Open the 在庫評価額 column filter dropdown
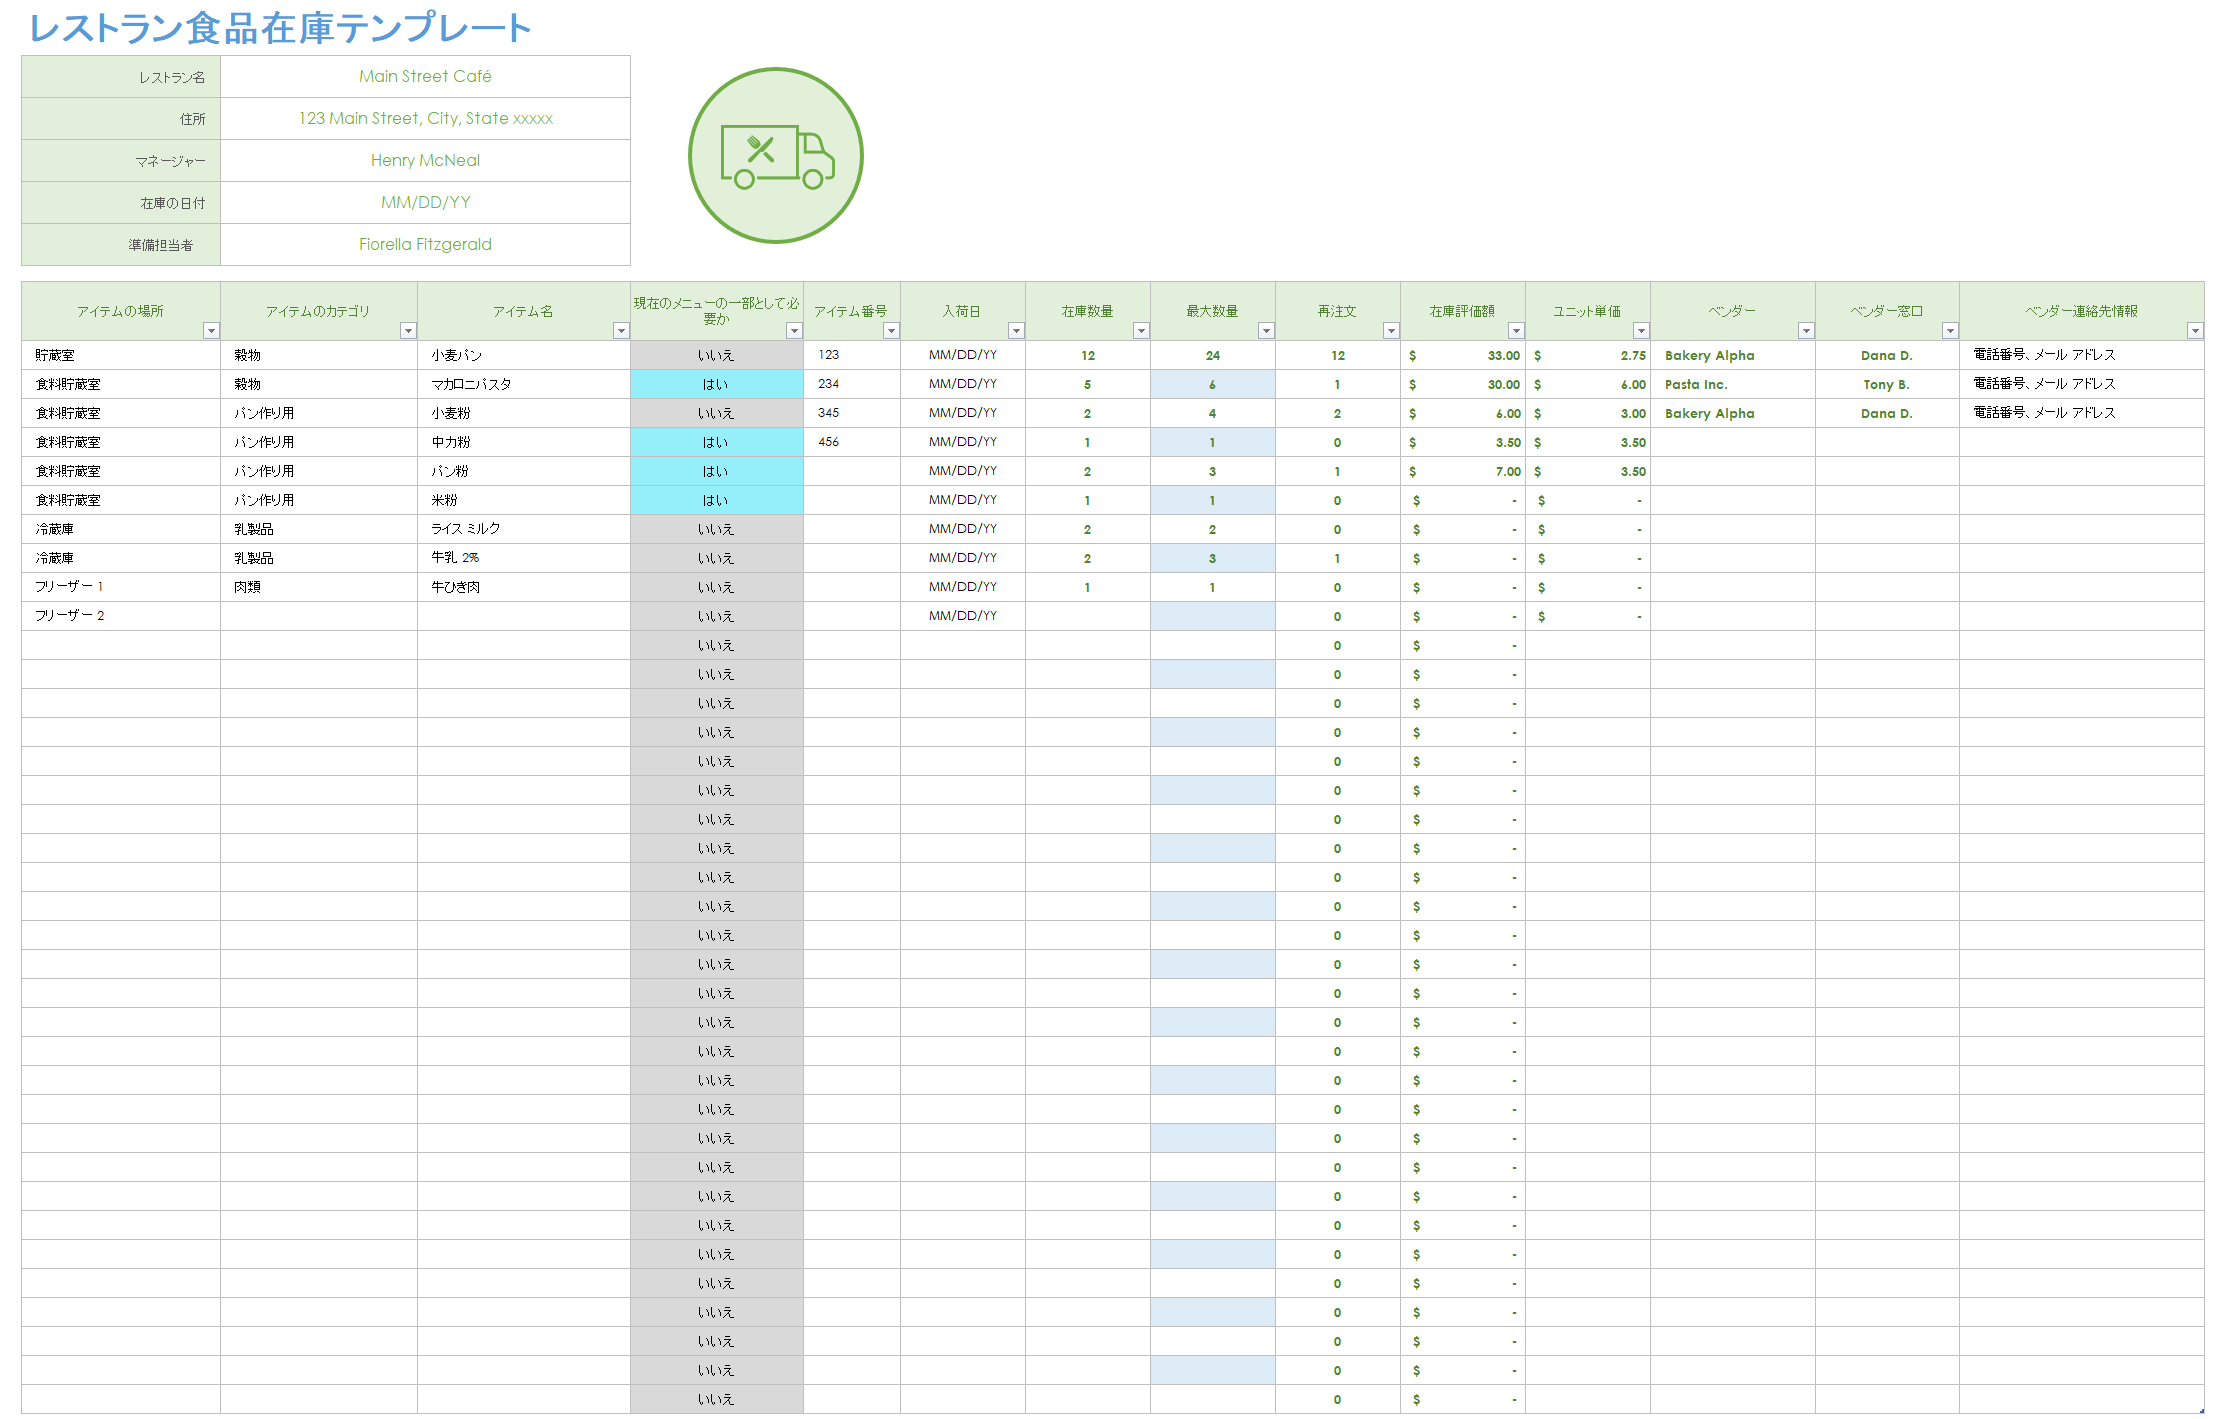The width and height of the screenshot is (2220, 1419). point(1516,331)
